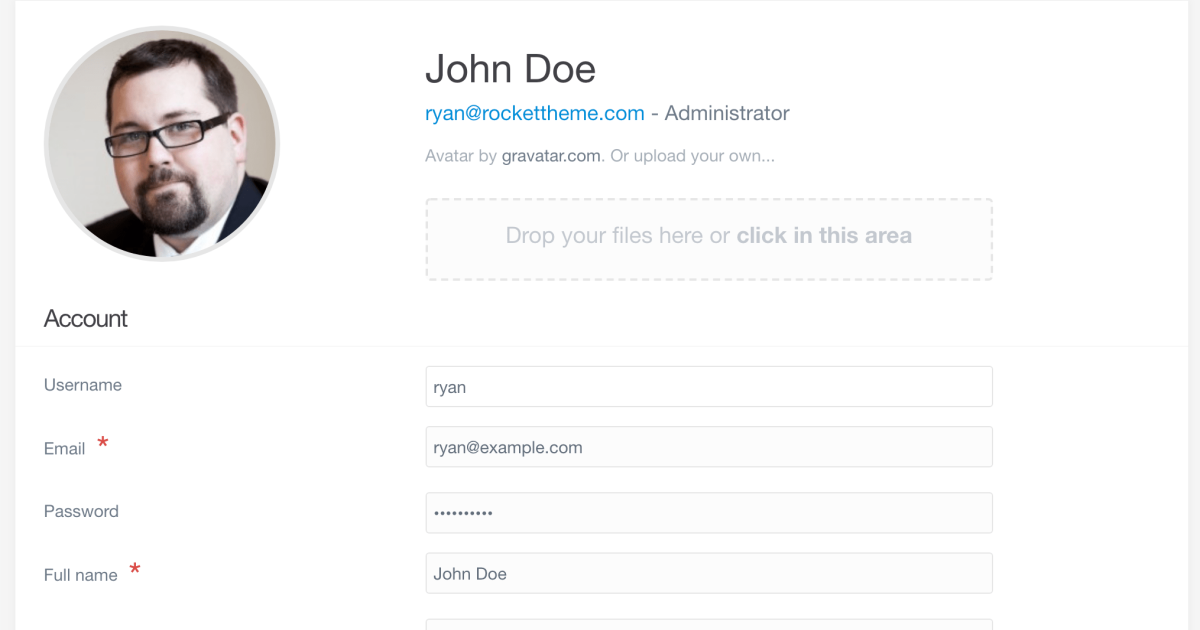This screenshot has width=1200, height=630.
Task: Visit the gravatar.com link
Action: click(551, 156)
